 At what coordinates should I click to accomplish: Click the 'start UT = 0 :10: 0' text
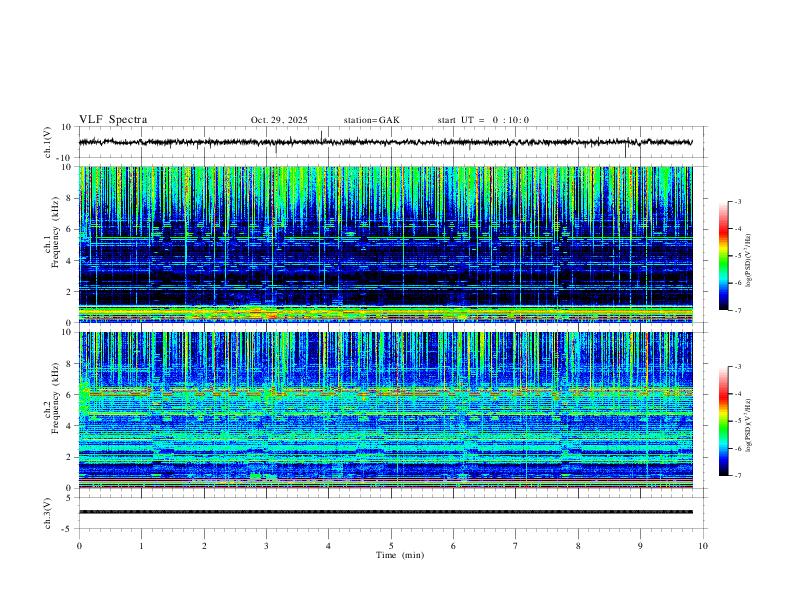tap(483, 120)
